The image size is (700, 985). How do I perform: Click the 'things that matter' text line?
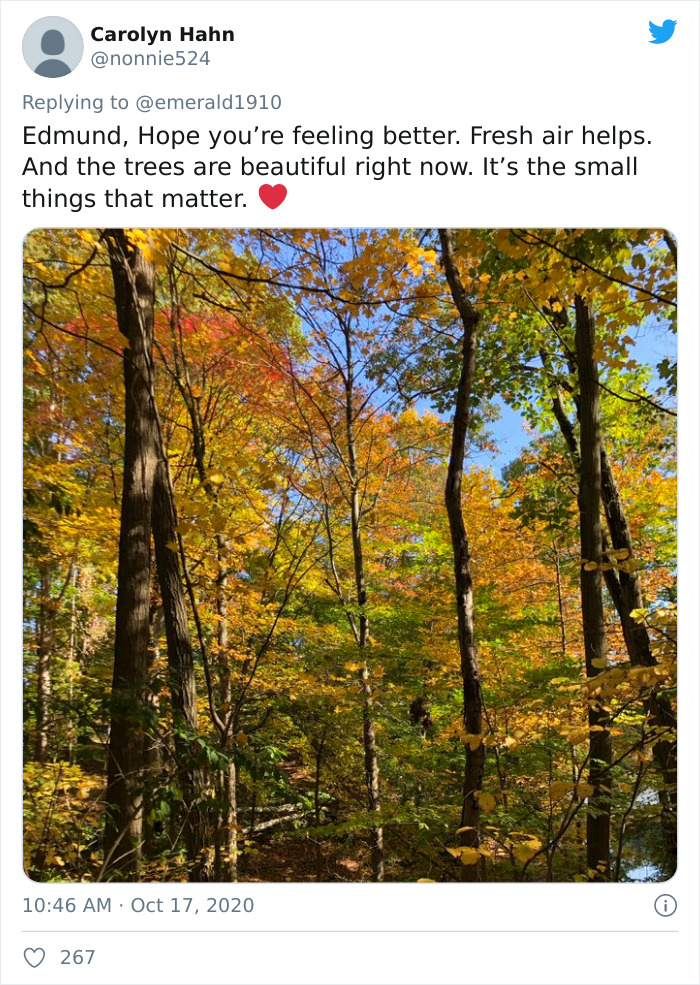[135, 199]
